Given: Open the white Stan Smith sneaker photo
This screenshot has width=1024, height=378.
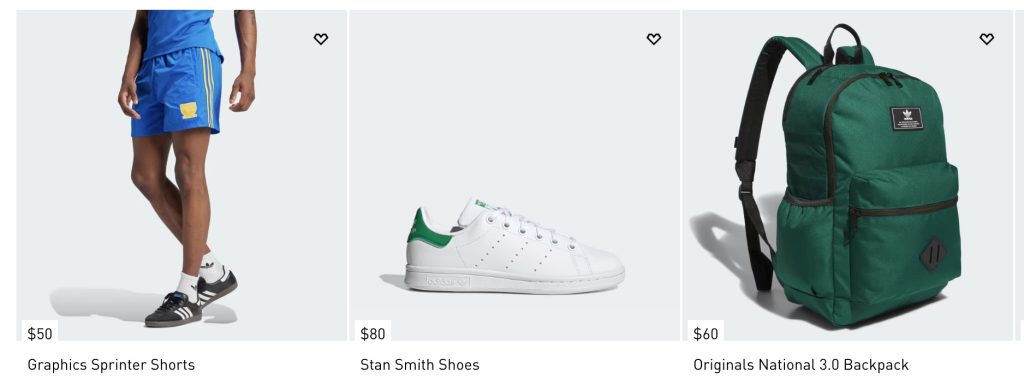Looking at the screenshot, I should 515,175.
